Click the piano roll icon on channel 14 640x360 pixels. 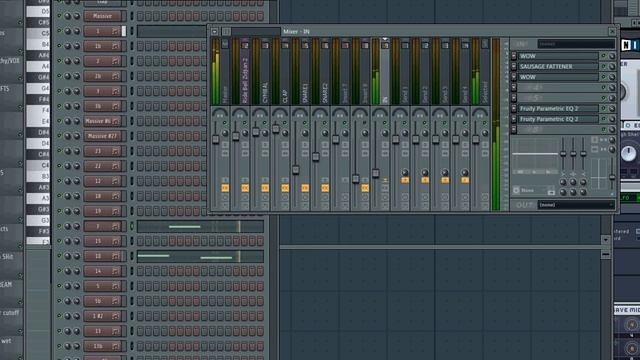pos(116,271)
